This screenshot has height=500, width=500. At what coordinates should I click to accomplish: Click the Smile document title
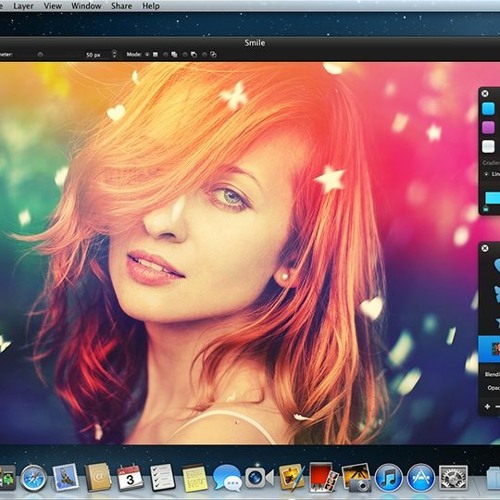coord(255,43)
